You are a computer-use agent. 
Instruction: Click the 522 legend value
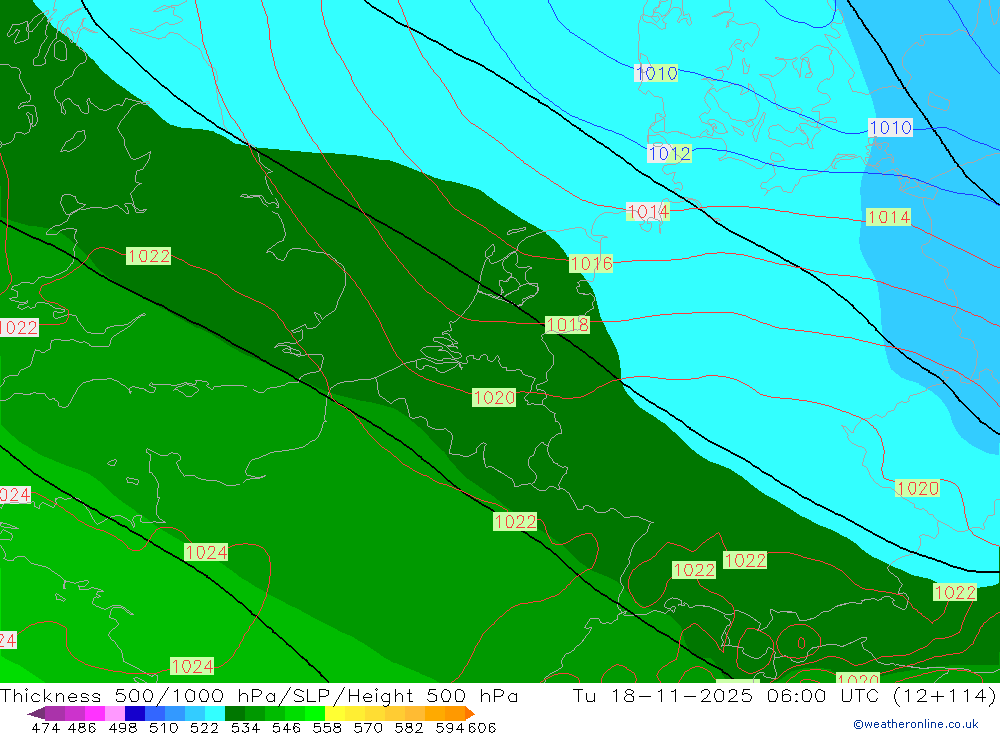[205, 727]
